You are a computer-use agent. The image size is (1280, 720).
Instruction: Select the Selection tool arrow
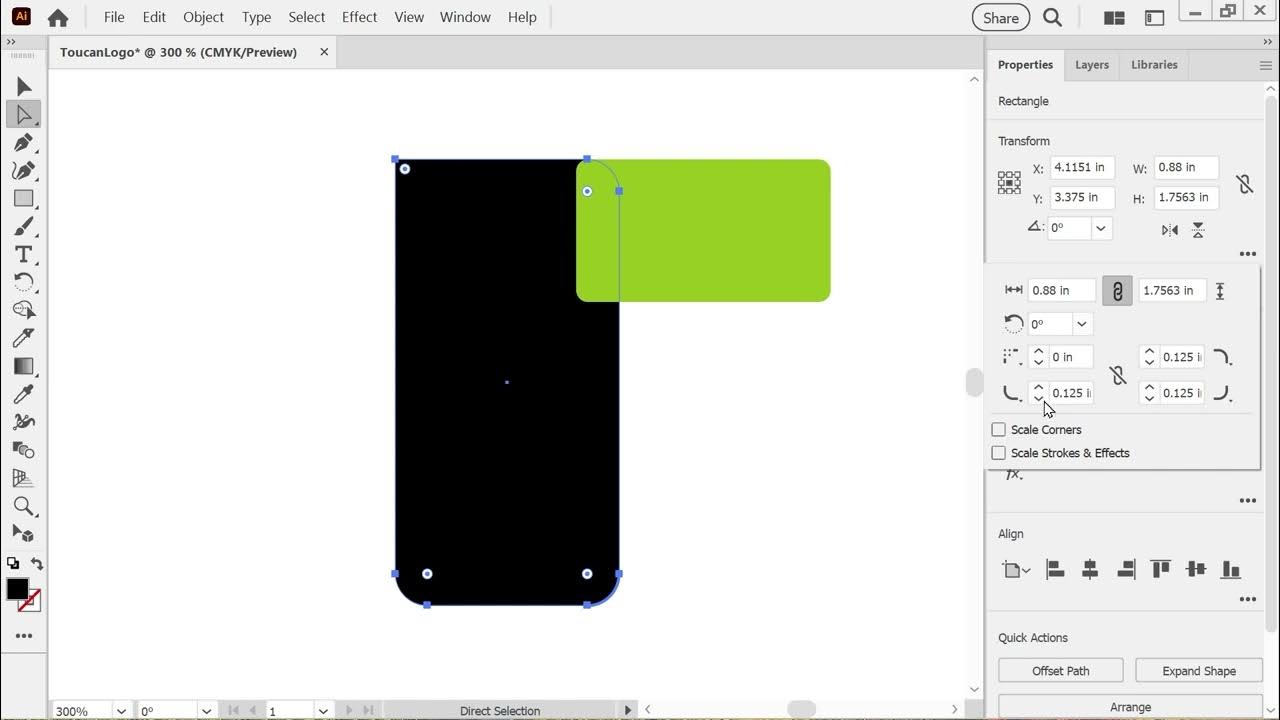24,87
